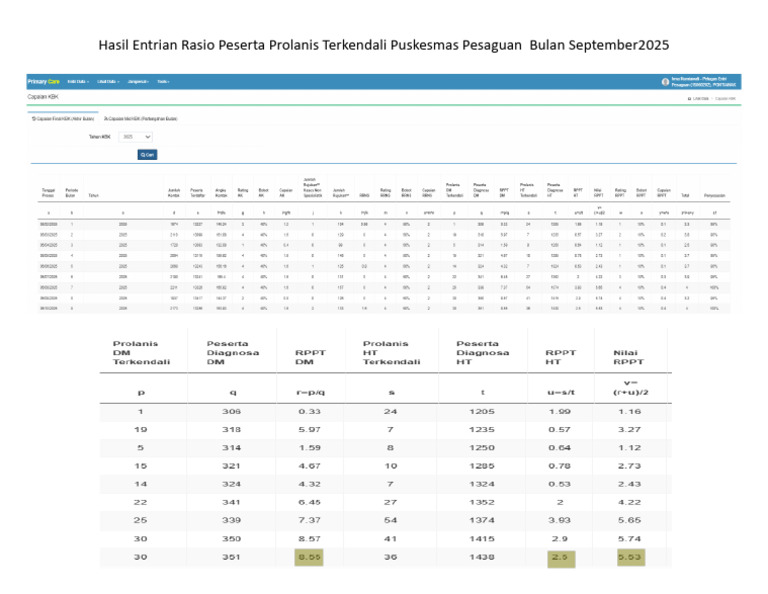Image resolution: width=768 pixels, height=594 pixels.
Task: Click value 5.65 in enlarged table
Action: pyautogui.click(x=629, y=520)
